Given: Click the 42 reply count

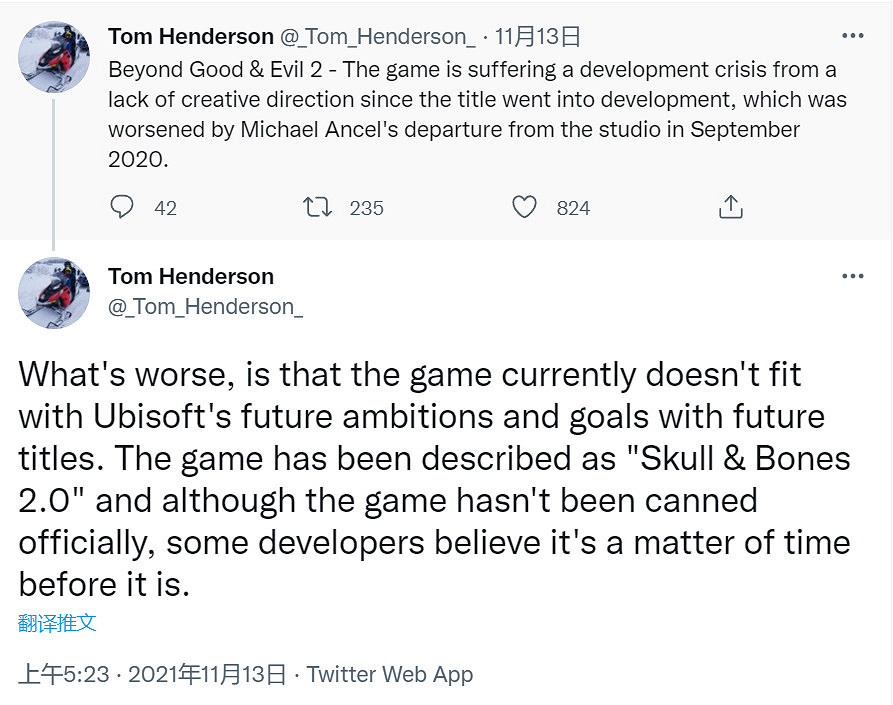Looking at the screenshot, I should [x=165, y=208].
